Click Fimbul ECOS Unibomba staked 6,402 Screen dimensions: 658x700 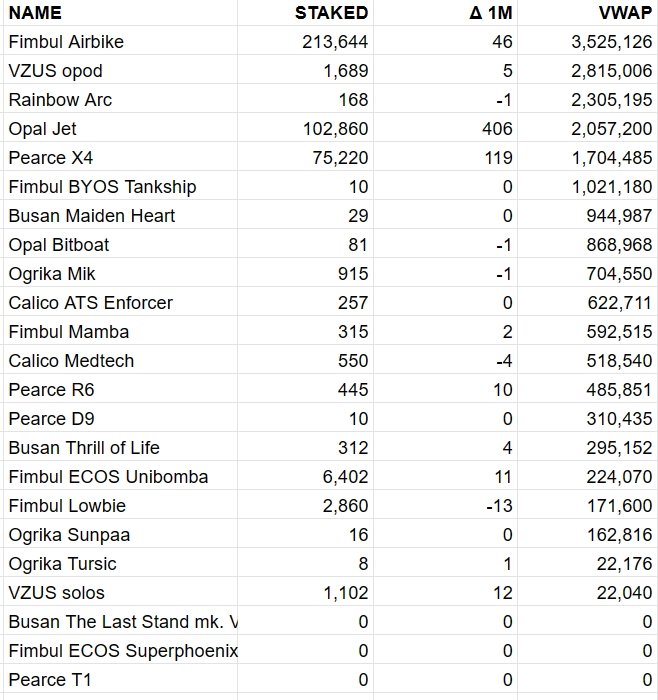(346, 477)
